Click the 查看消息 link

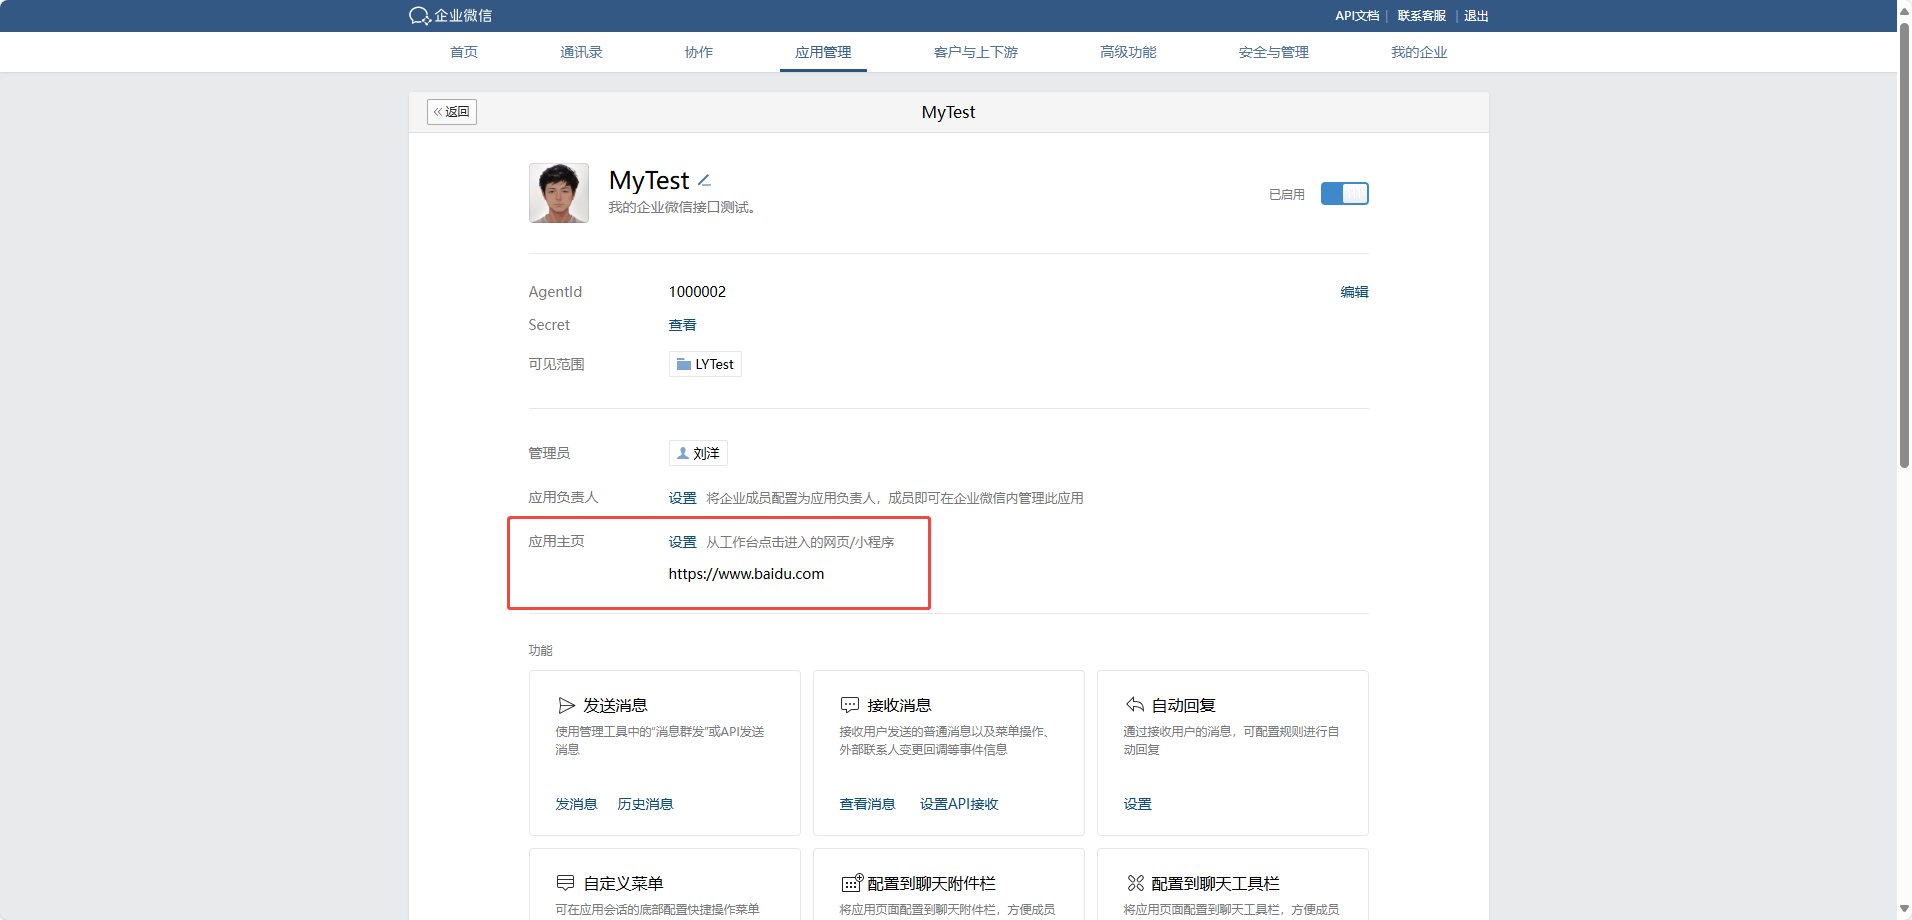click(x=867, y=804)
